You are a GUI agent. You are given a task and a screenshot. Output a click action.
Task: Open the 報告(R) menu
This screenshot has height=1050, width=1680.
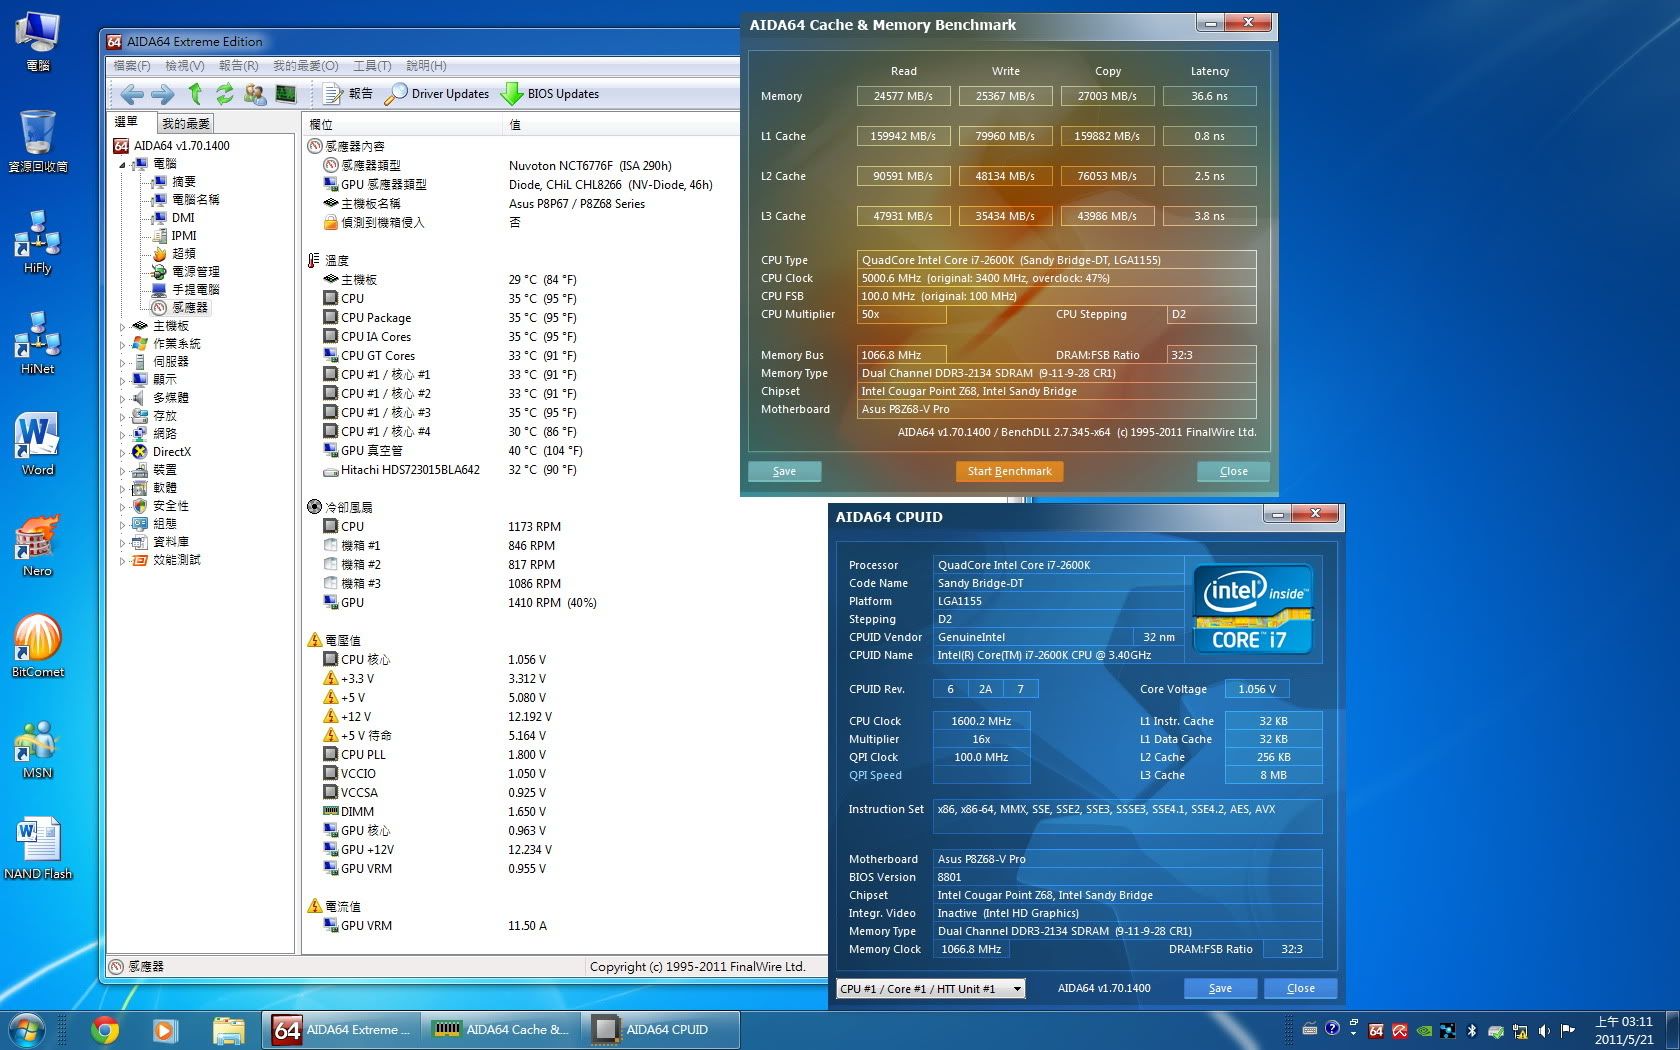238,66
